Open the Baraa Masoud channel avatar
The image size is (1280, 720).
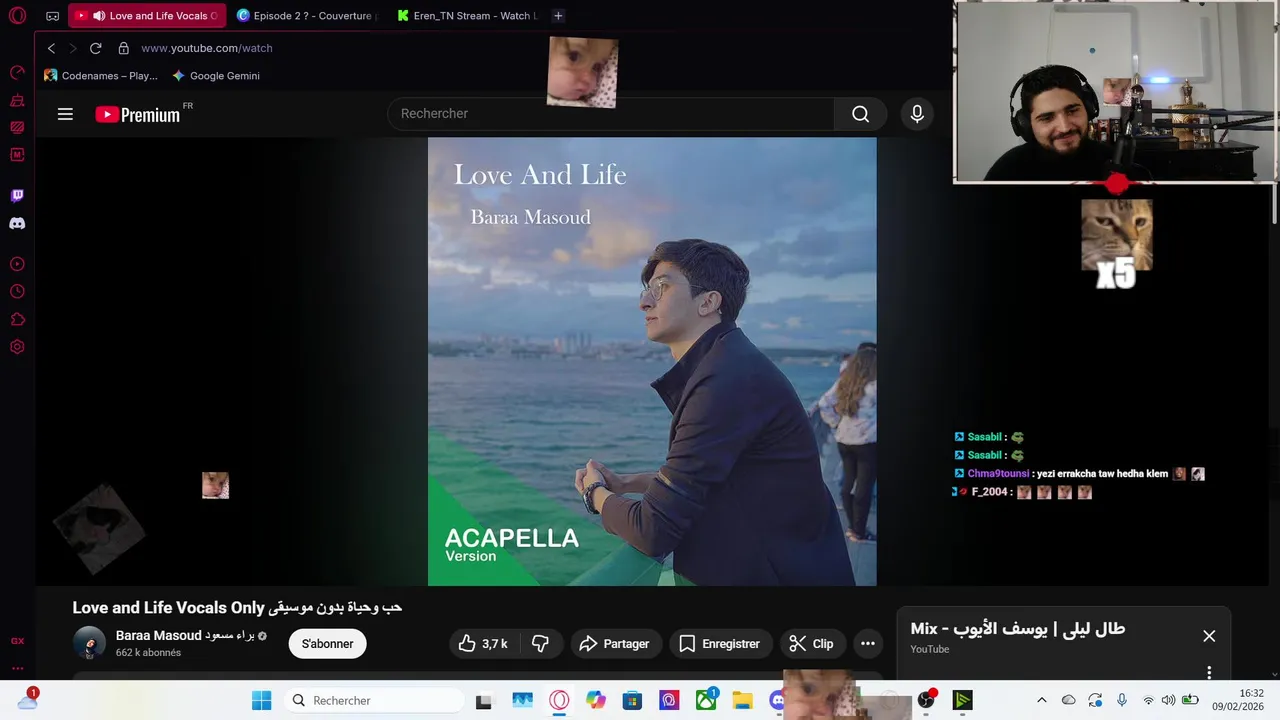(89, 643)
